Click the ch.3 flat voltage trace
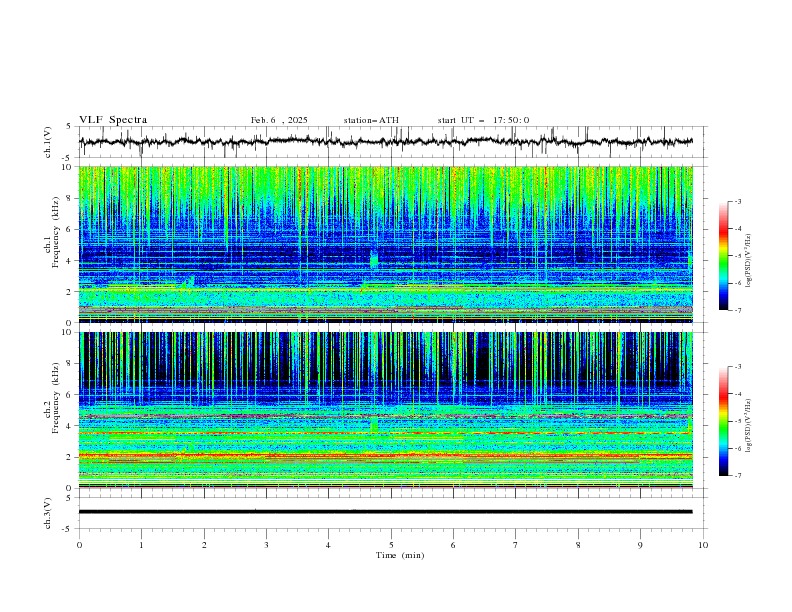This screenshot has height=612, width=792. click(386, 512)
